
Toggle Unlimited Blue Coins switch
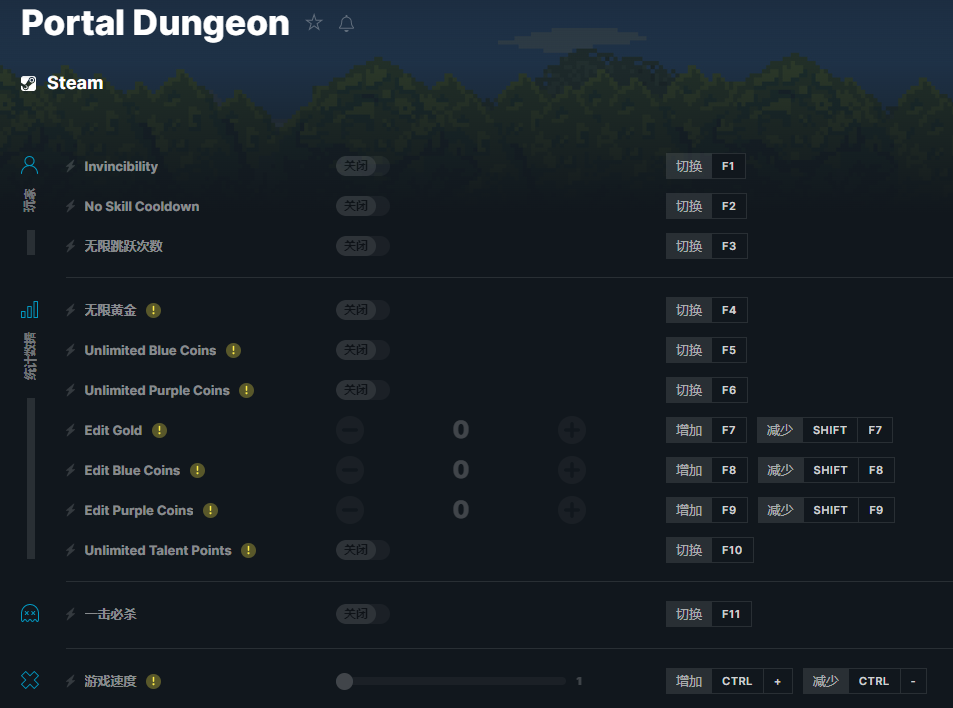363,350
